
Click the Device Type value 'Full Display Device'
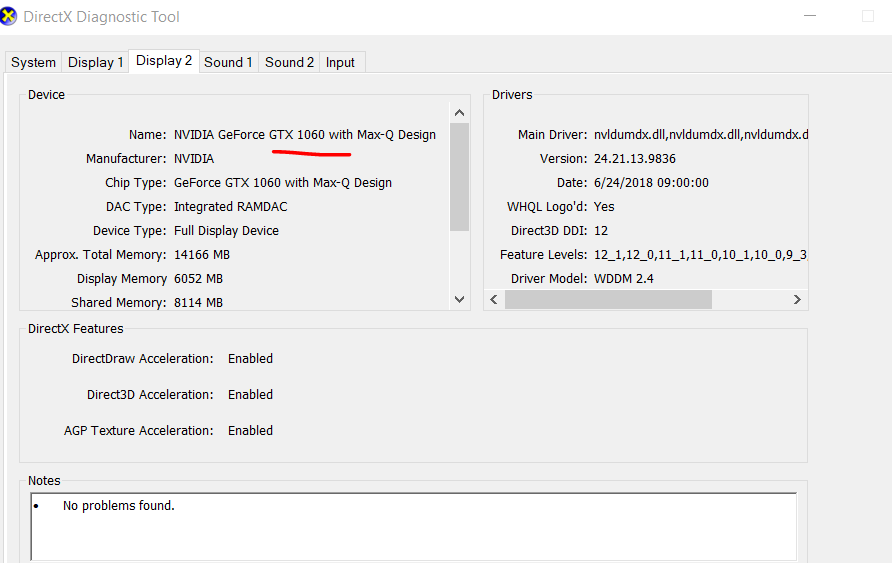(x=226, y=231)
